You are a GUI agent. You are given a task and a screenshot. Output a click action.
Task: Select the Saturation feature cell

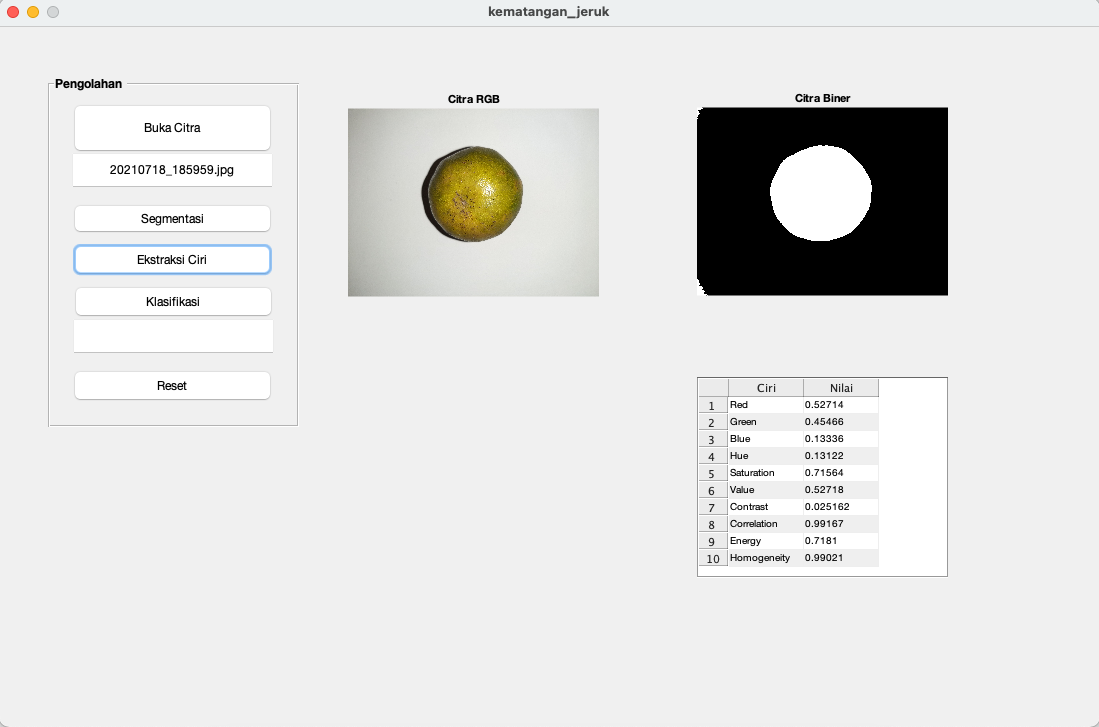766,473
